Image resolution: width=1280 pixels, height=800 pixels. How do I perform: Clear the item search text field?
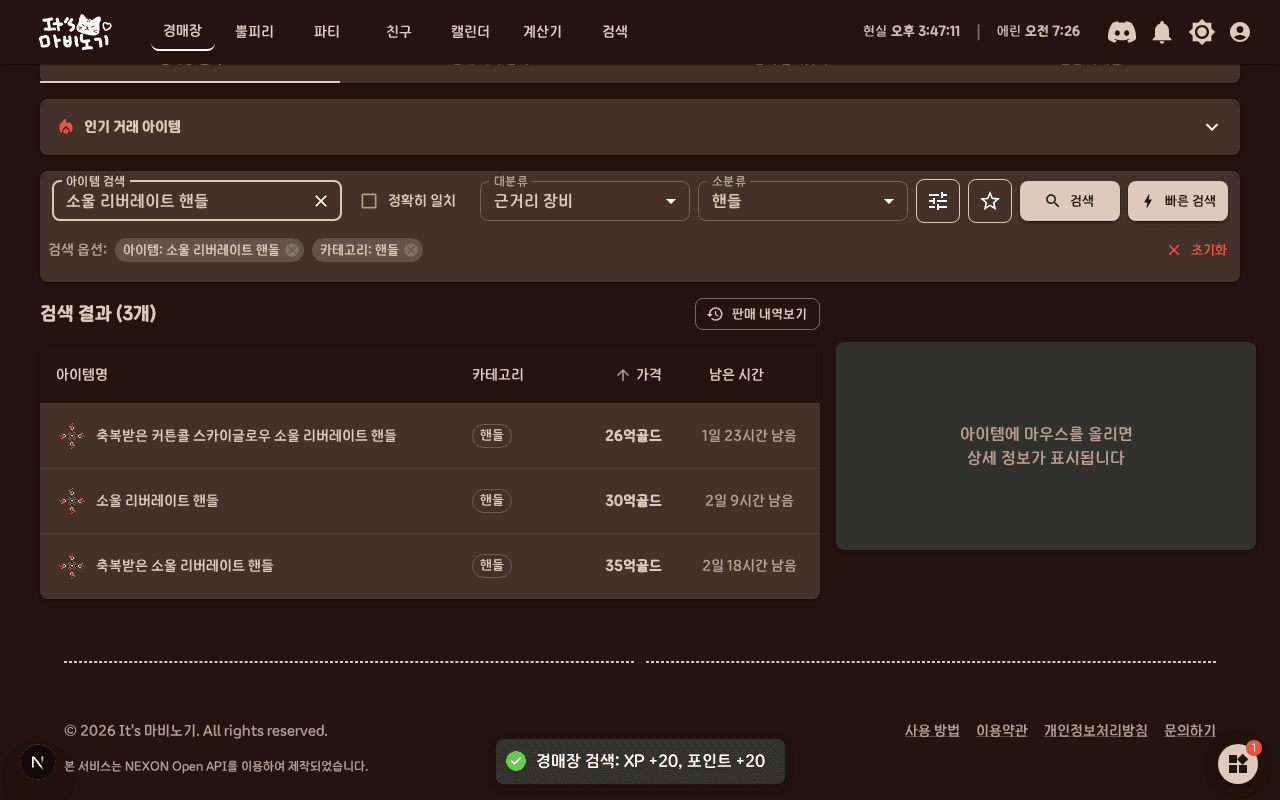pyautogui.click(x=321, y=201)
